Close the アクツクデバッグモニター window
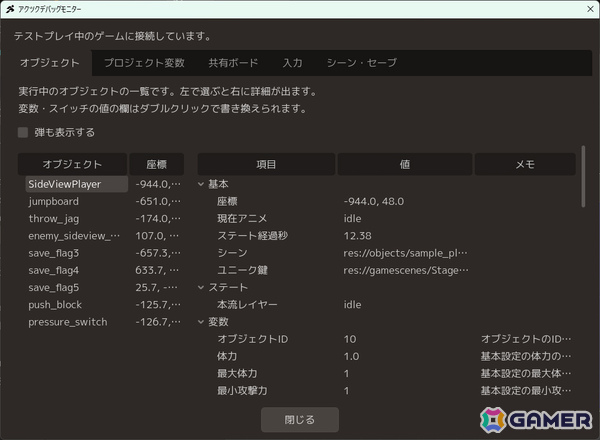The height and width of the screenshot is (440, 600). [x=590, y=9]
